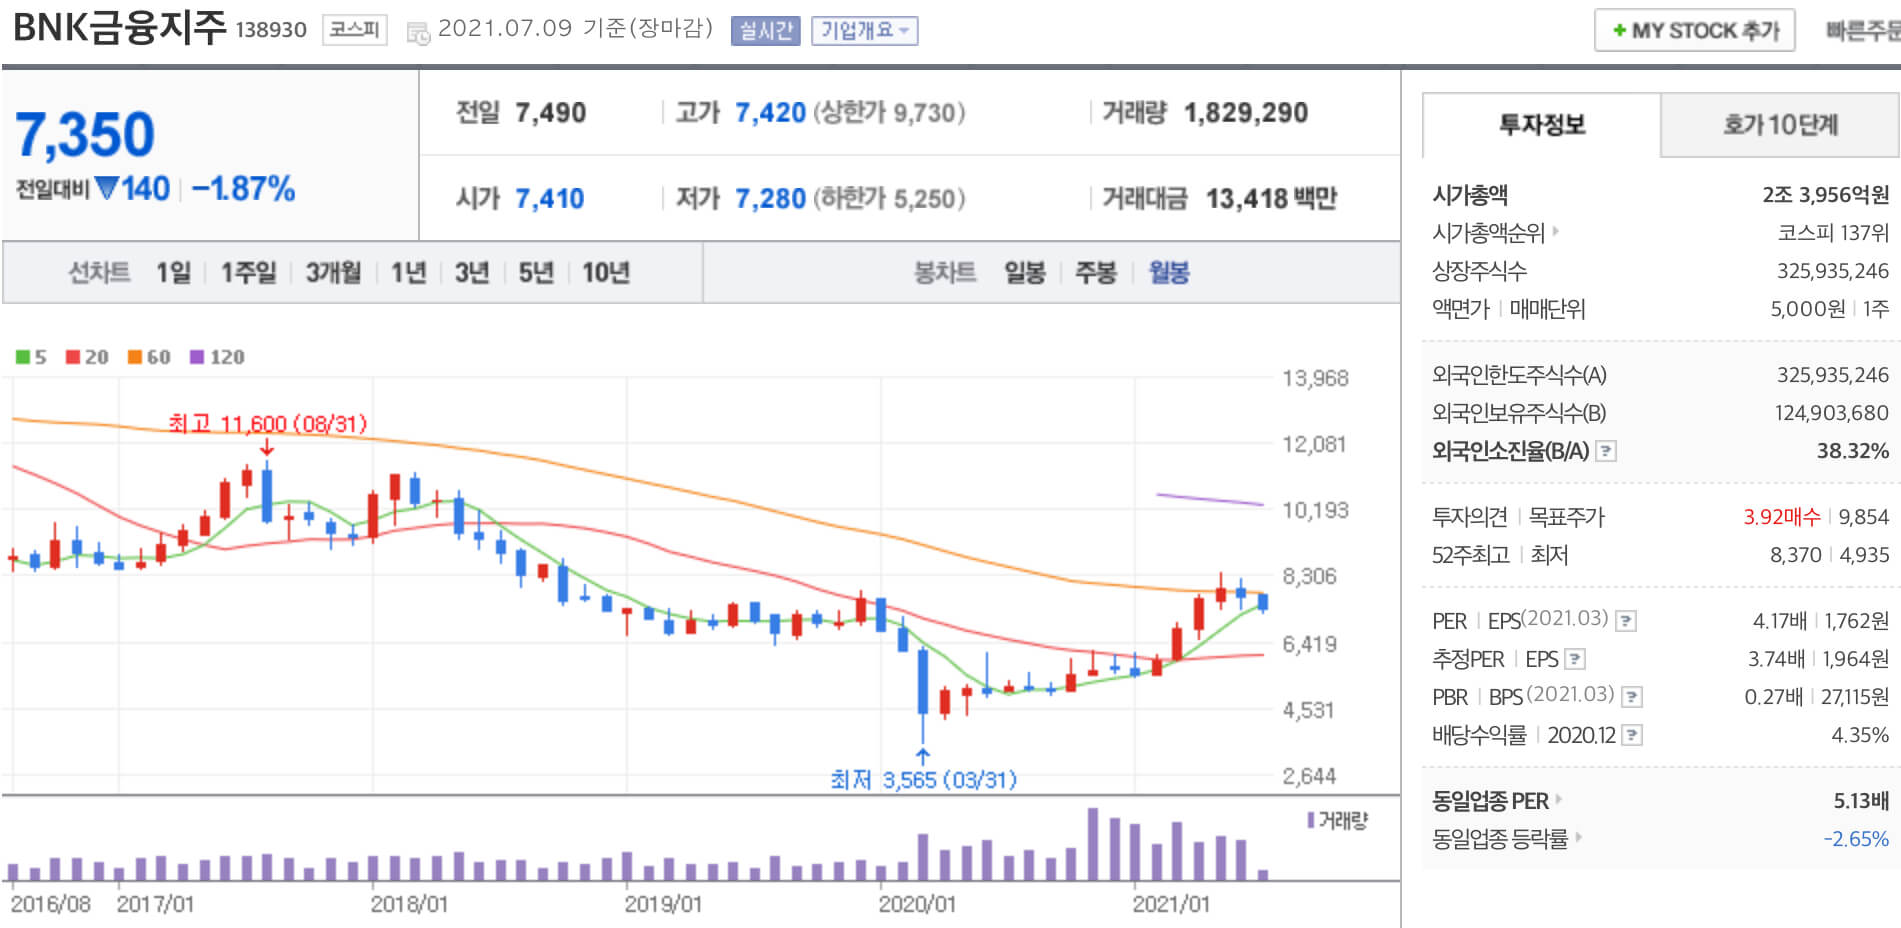Click the 코스피 market badge
The image size is (1901, 928).
pos(355,30)
